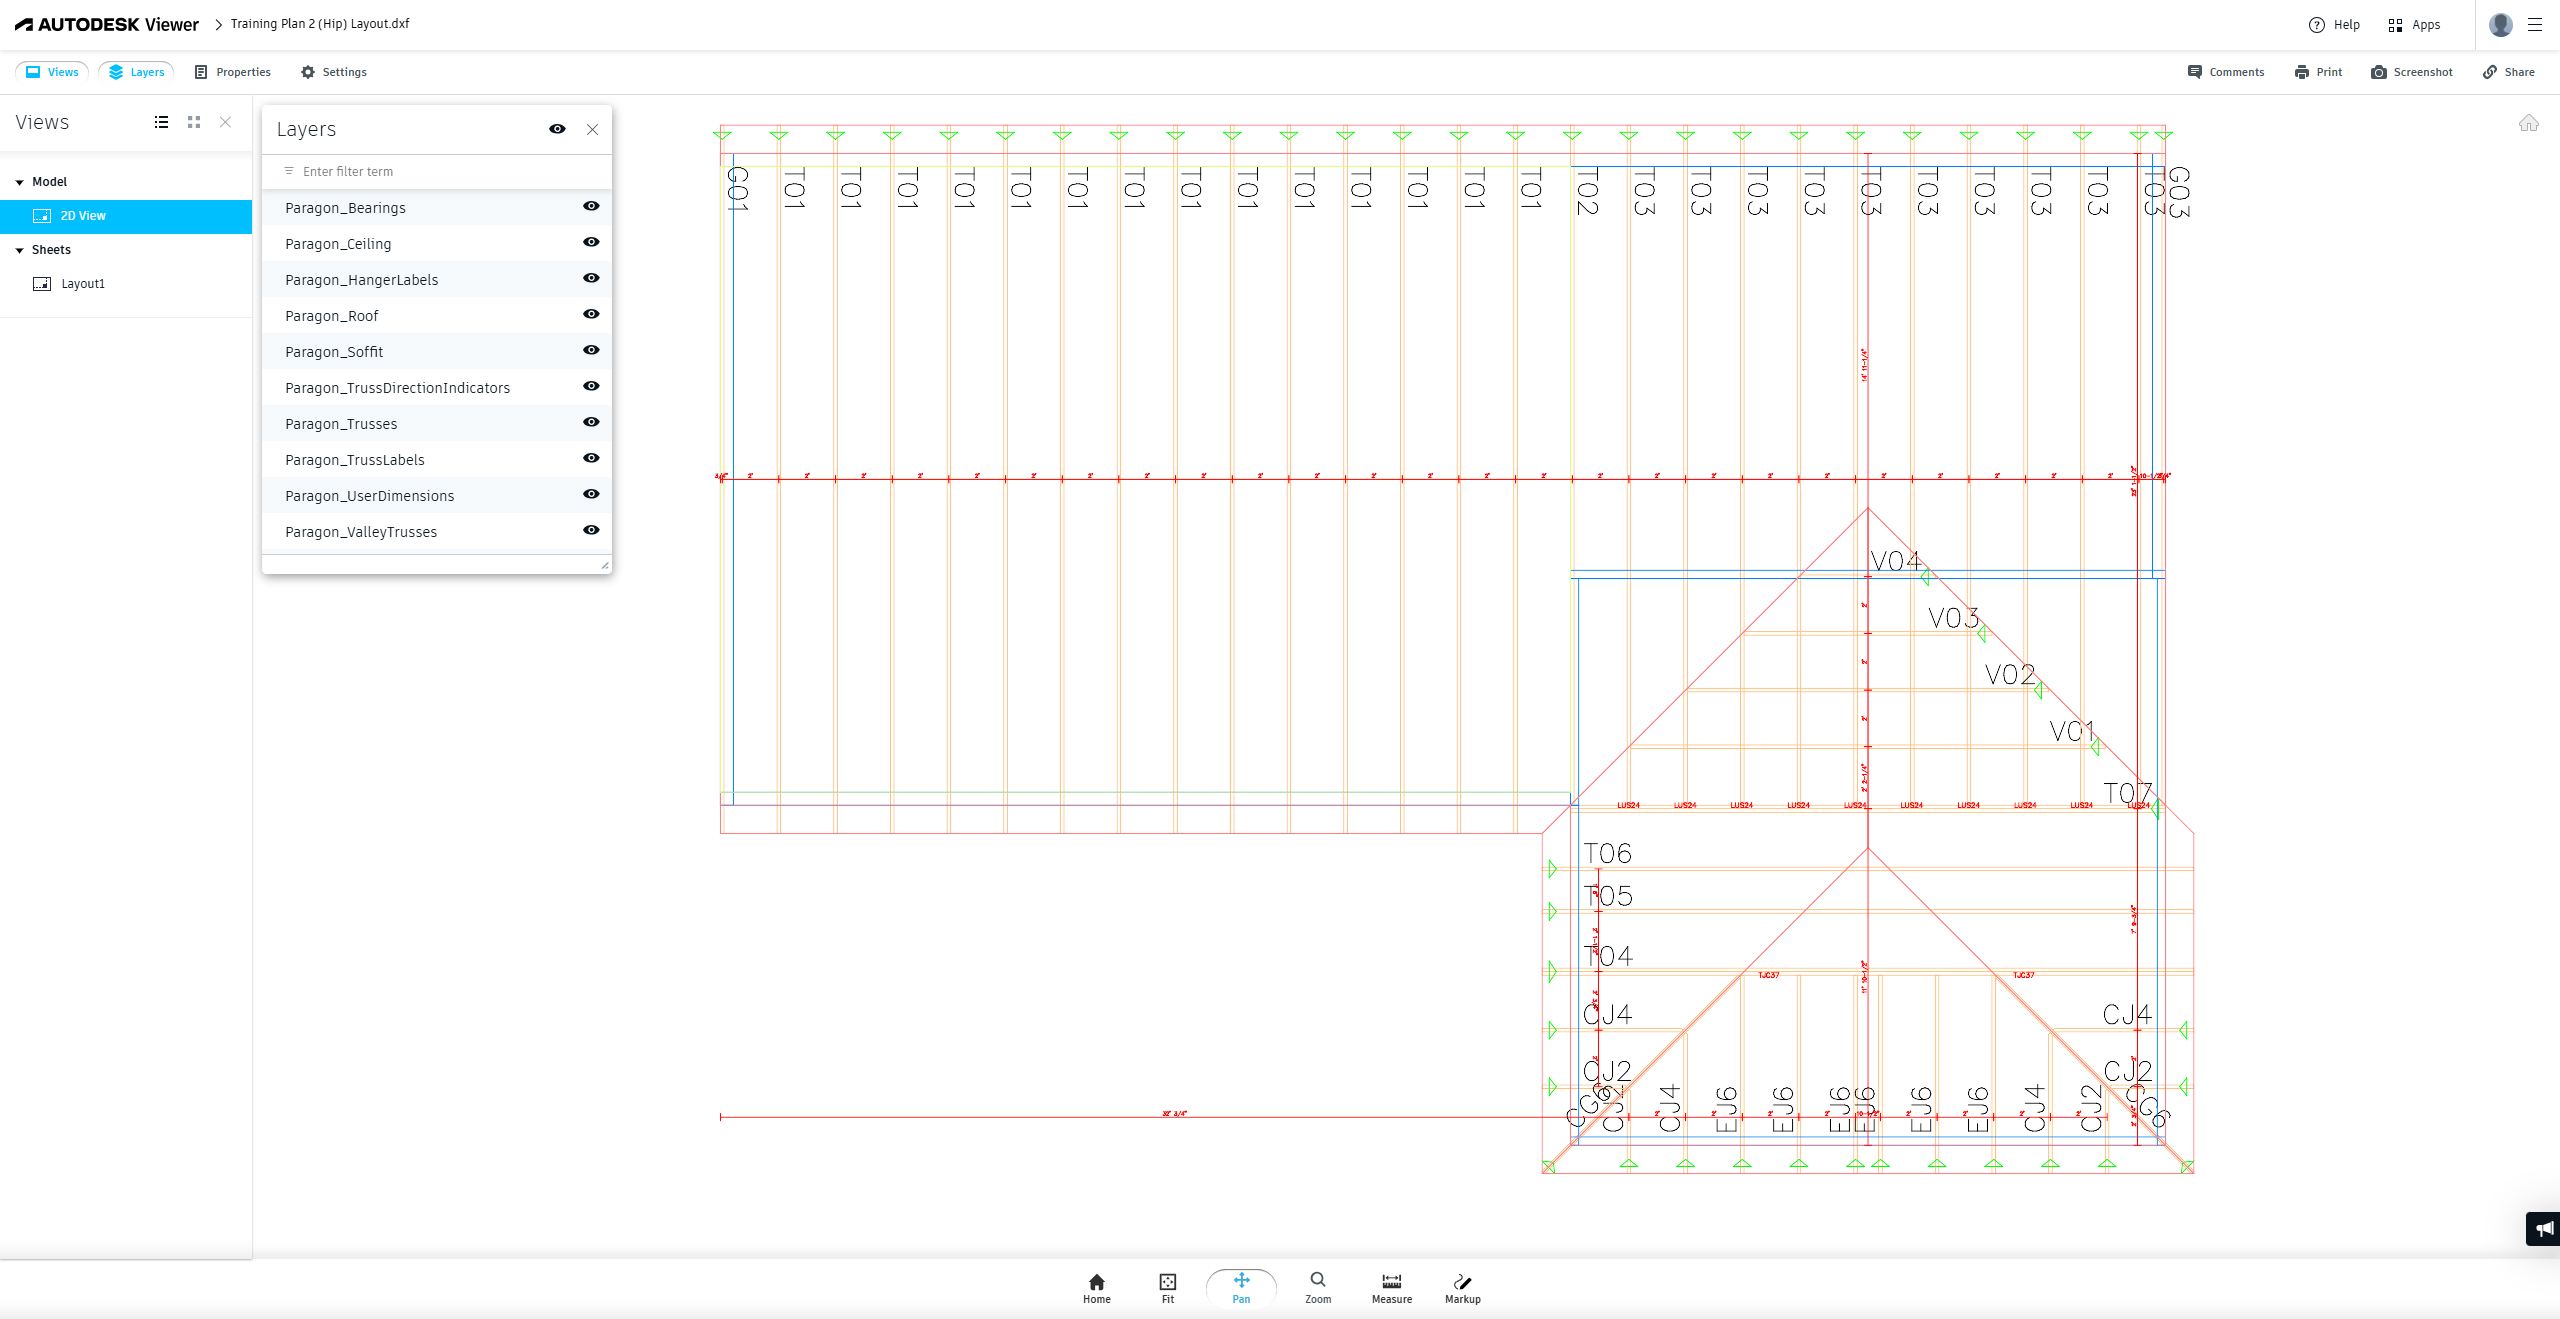
Task: Toggle visibility of Paragon_Roof layer
Action: tap(591, 314)
